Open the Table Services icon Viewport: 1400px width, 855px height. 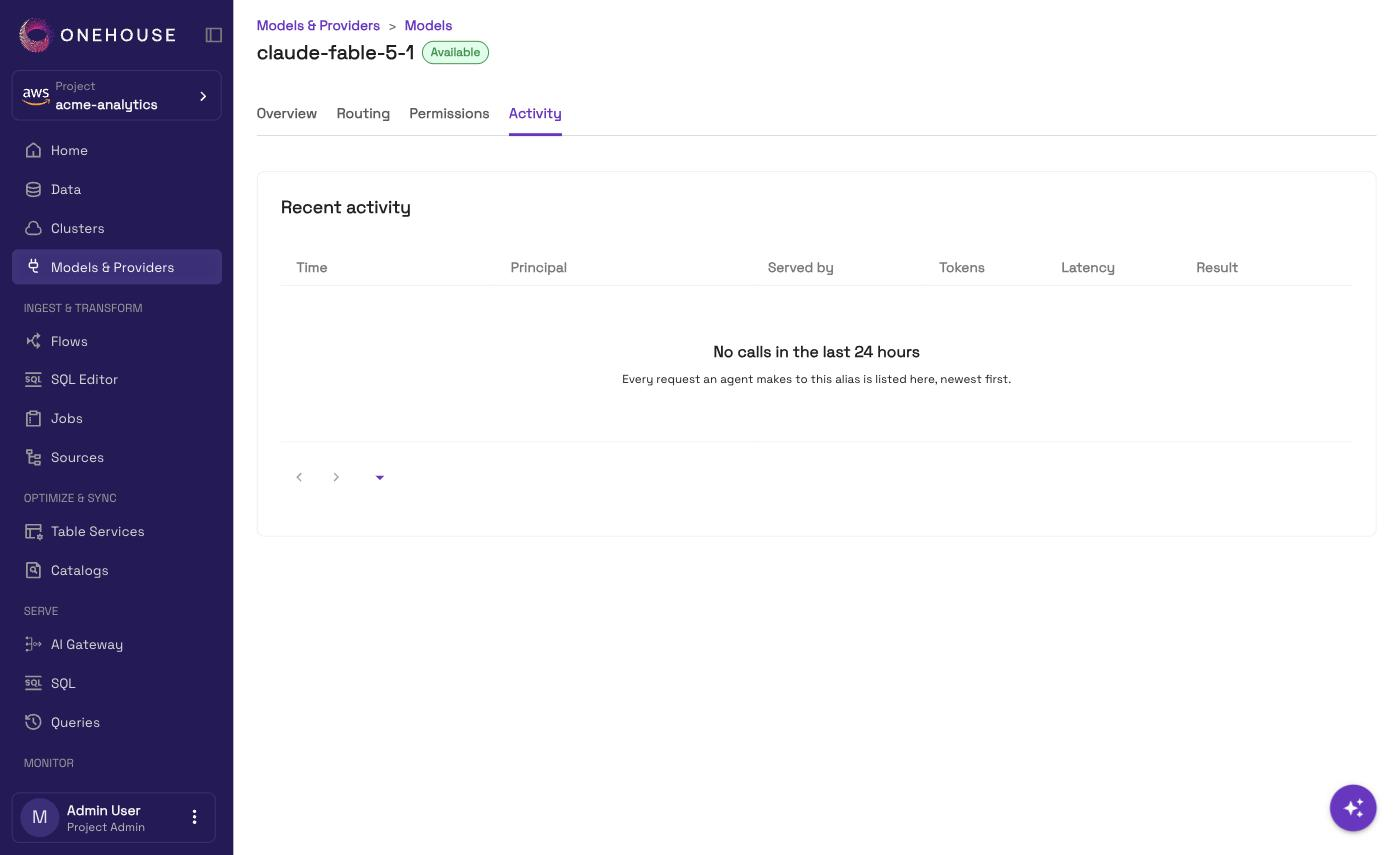tap(33, 531)
